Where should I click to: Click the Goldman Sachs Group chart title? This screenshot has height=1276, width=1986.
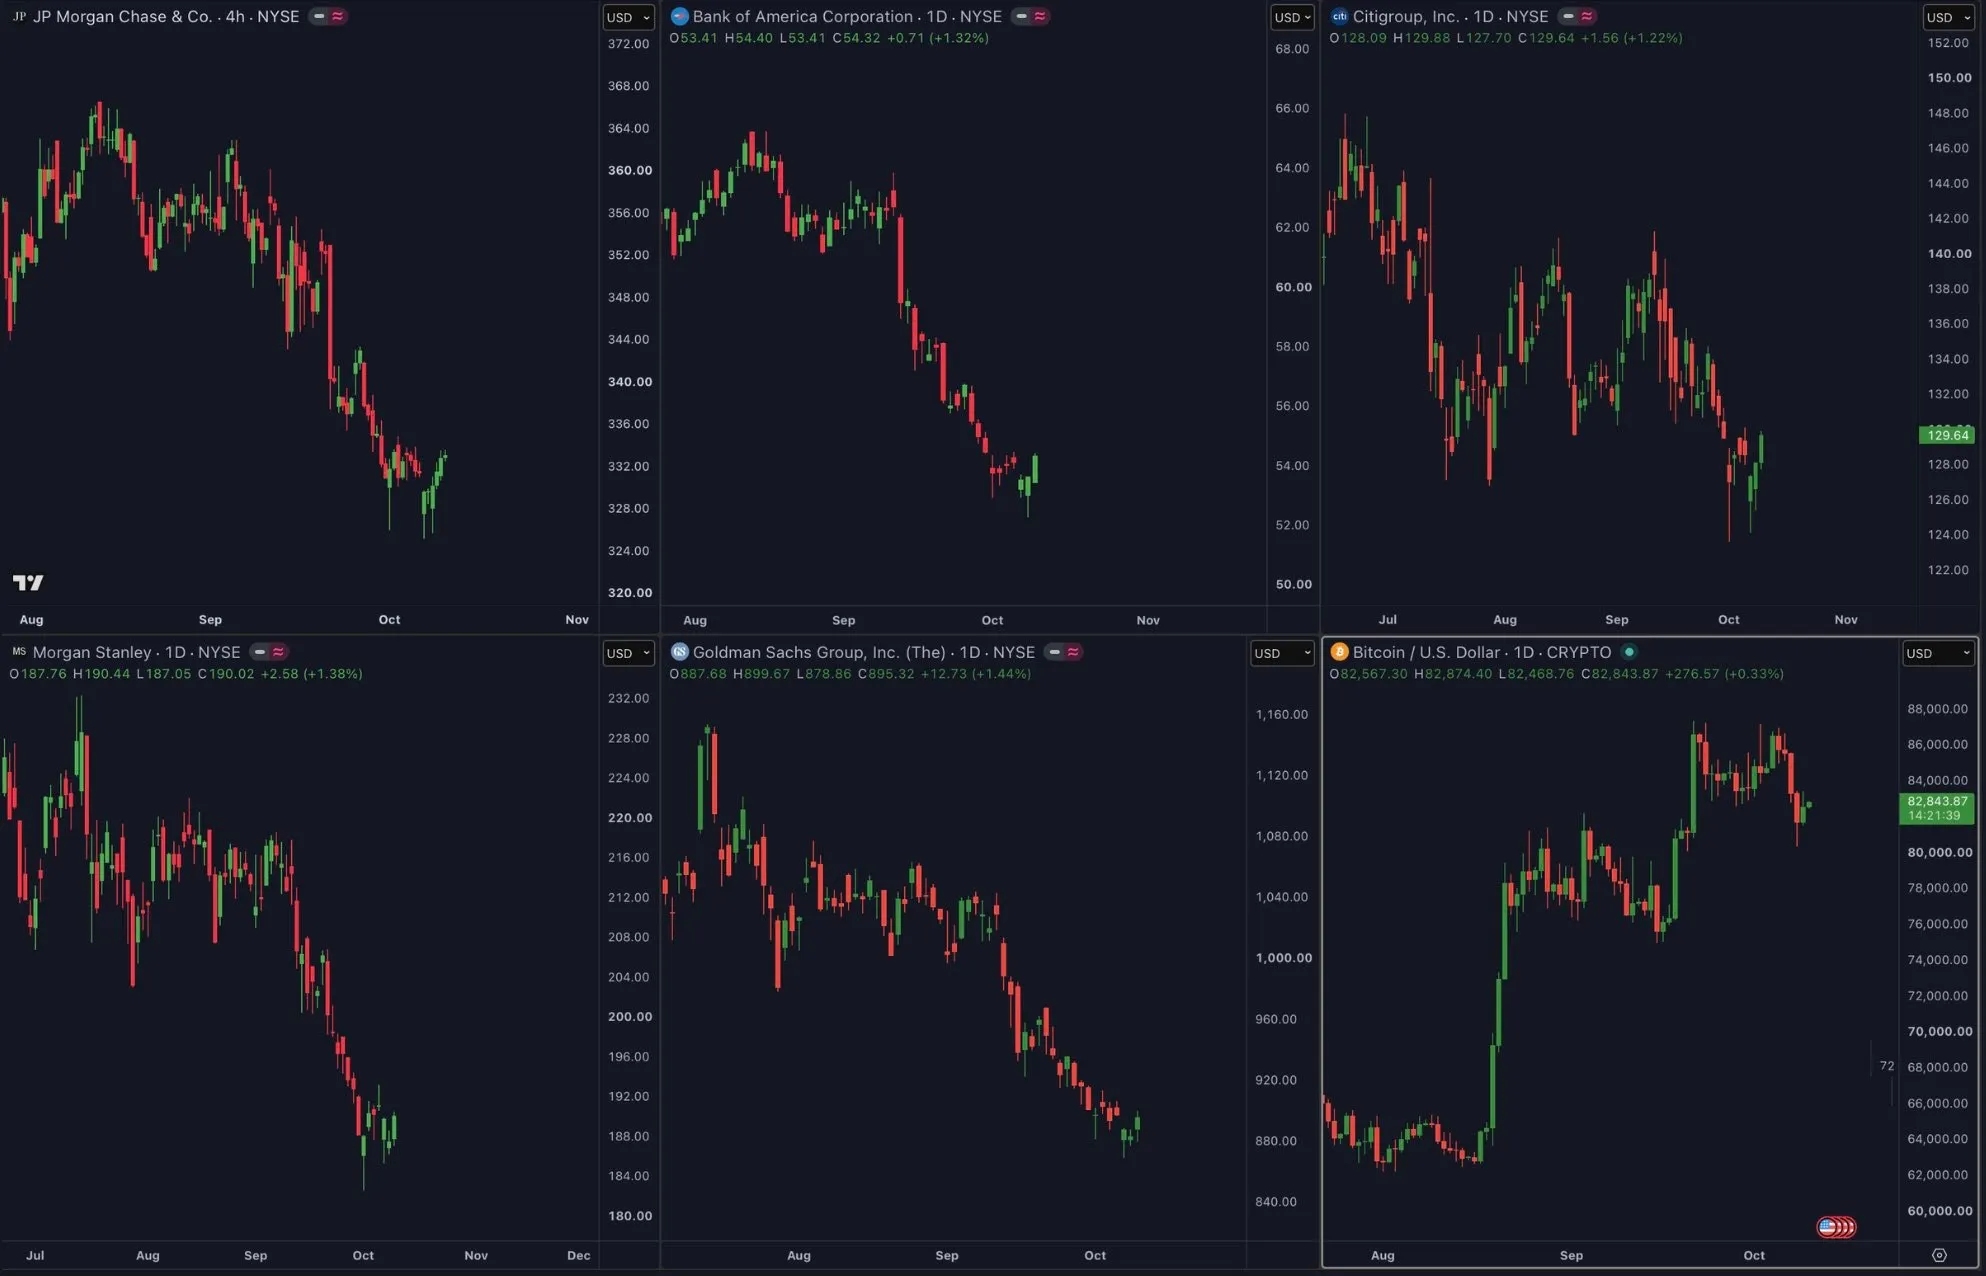(x=864, y=652)
